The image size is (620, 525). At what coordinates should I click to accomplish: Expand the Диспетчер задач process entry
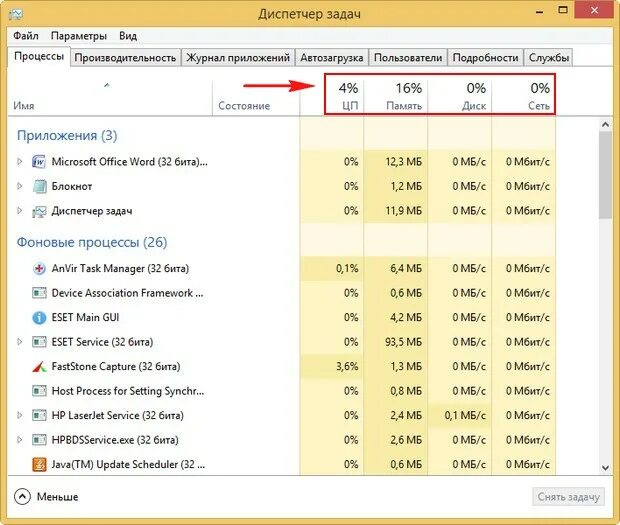click(19, 211)
